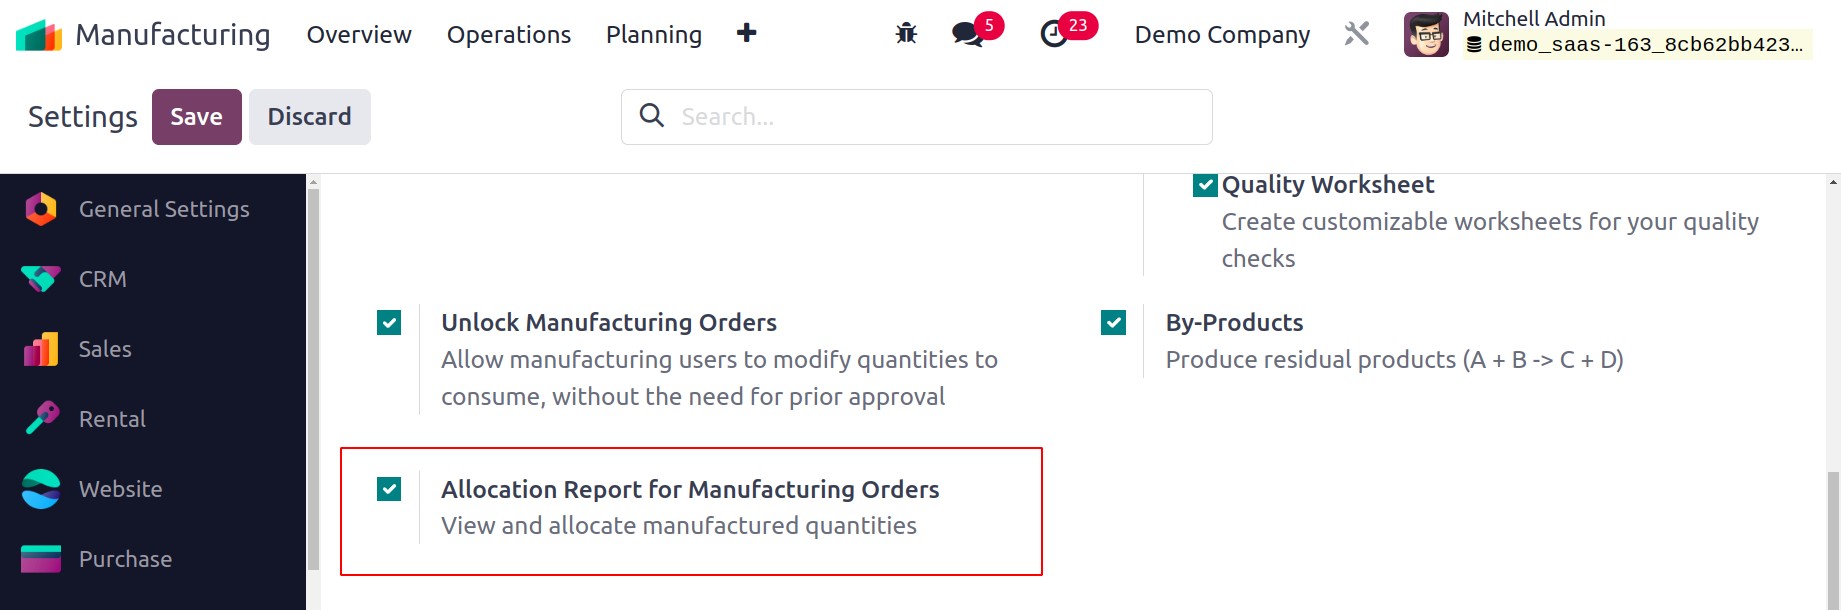Toggle the By-Products checkbox

coord(1113,322)
